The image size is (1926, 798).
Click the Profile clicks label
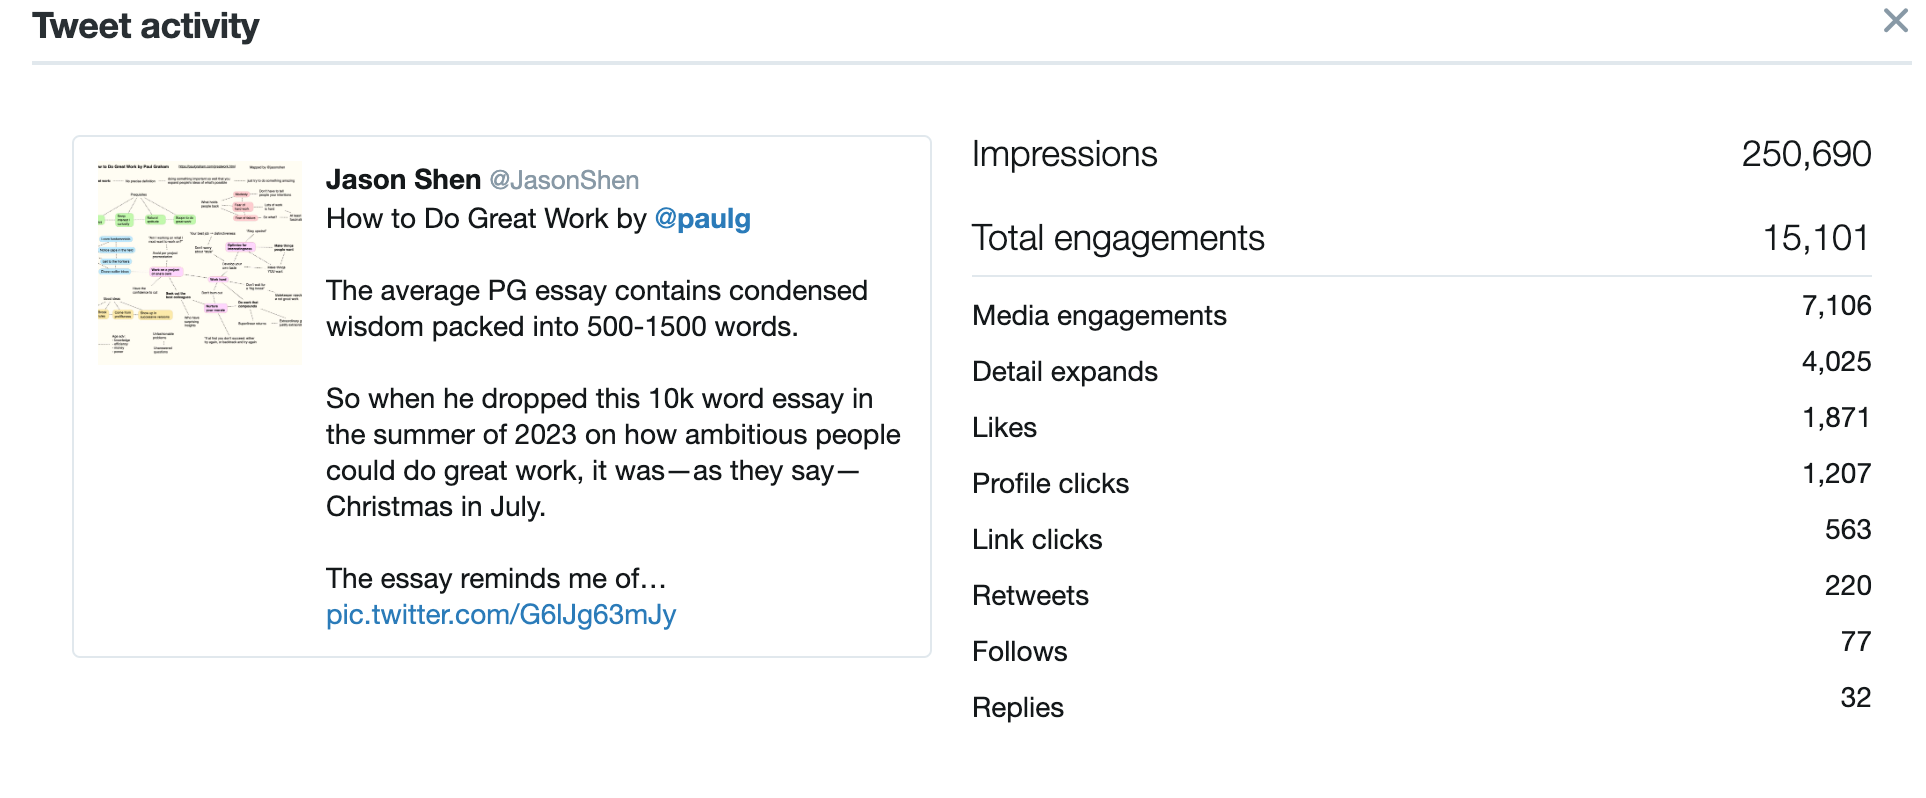[x=1050, y=484]
